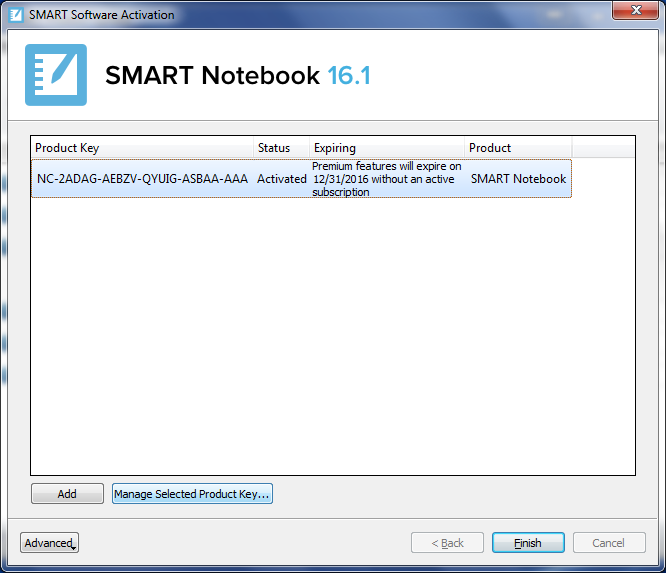This screenshot has height=573, width=666.
Task: Sort by the Product column header
Action: 518,148
